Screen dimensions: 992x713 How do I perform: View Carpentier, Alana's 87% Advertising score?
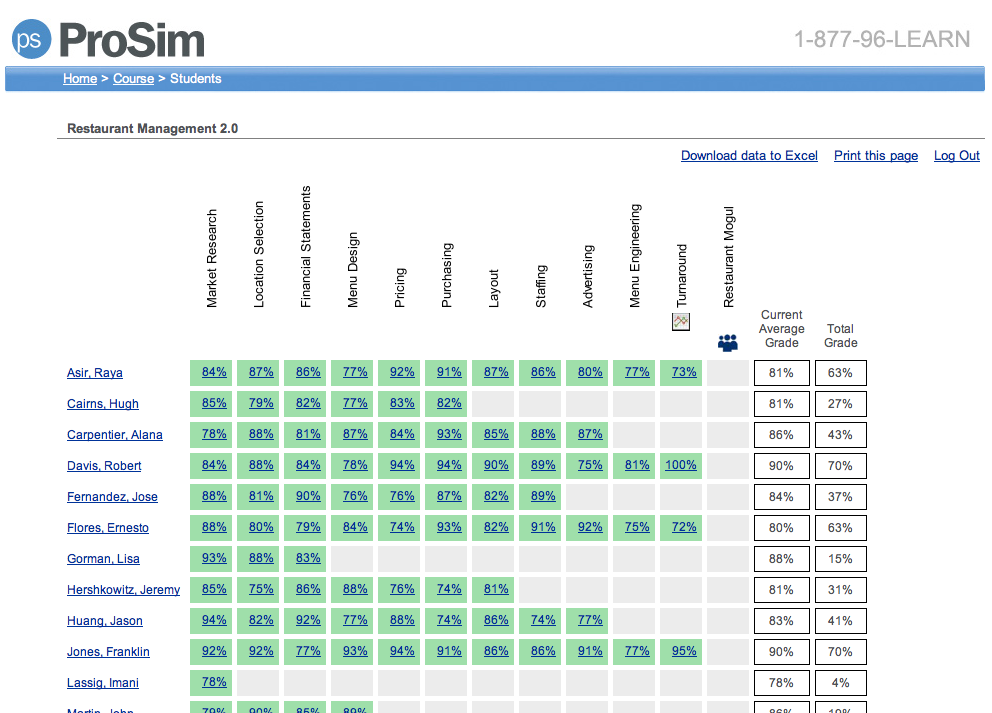click(590, 434)
